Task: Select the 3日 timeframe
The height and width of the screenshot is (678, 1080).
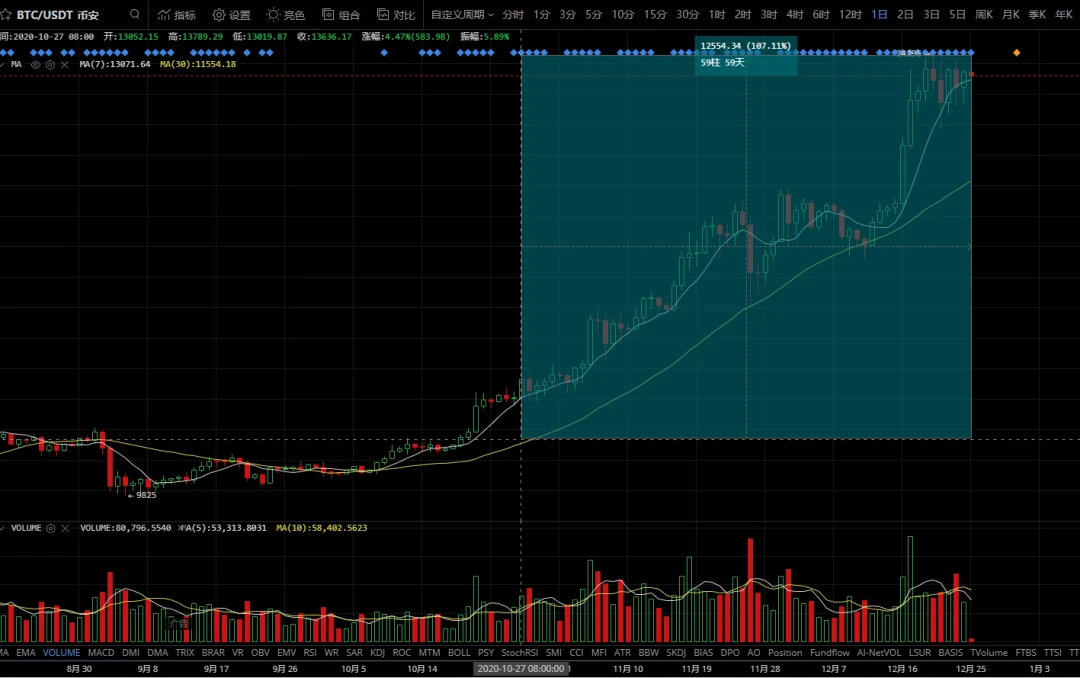Action: [x=931, y=14]
